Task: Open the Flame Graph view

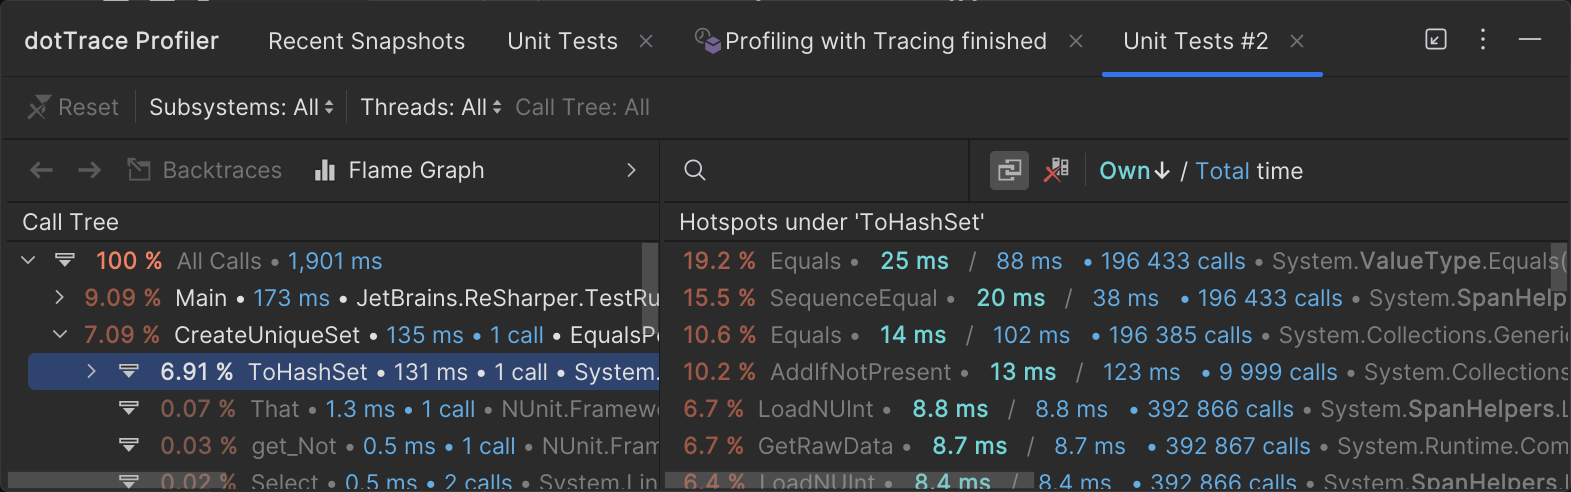Action: point(399,171)
